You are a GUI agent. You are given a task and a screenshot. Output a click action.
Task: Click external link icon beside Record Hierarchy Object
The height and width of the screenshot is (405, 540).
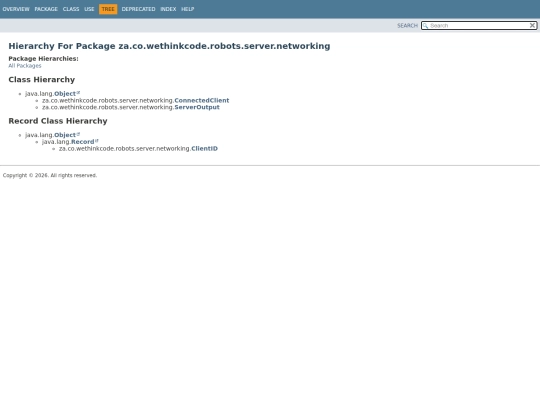pos(78,134)
